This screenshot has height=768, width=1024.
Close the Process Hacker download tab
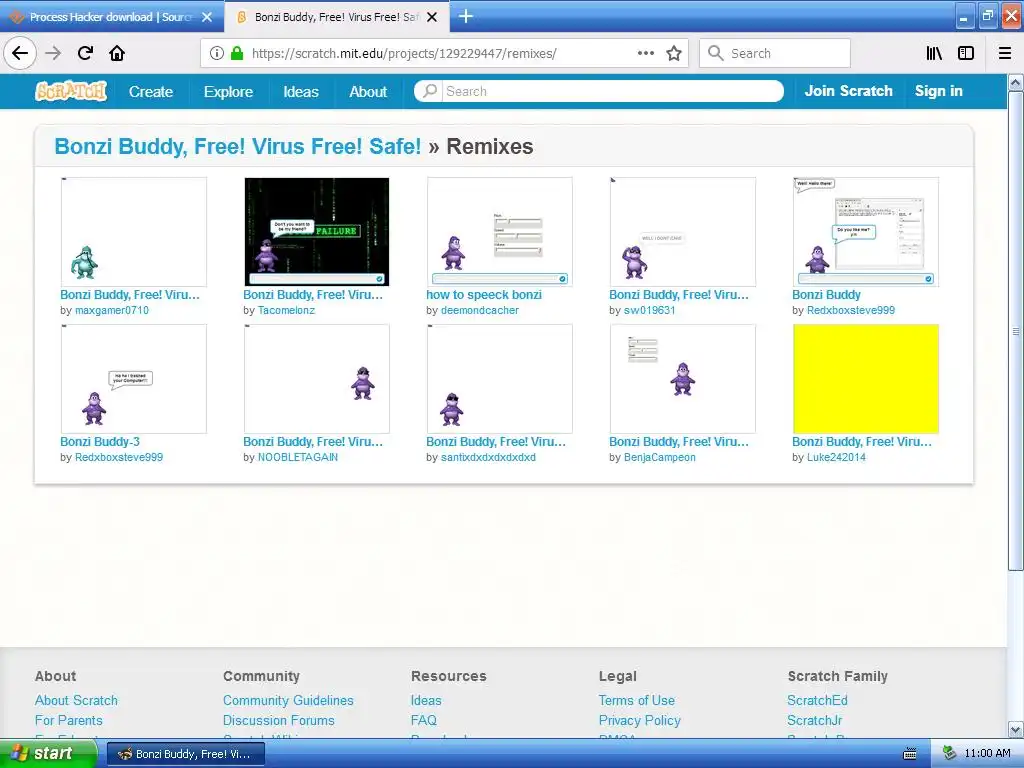click(x=207, y=17)
